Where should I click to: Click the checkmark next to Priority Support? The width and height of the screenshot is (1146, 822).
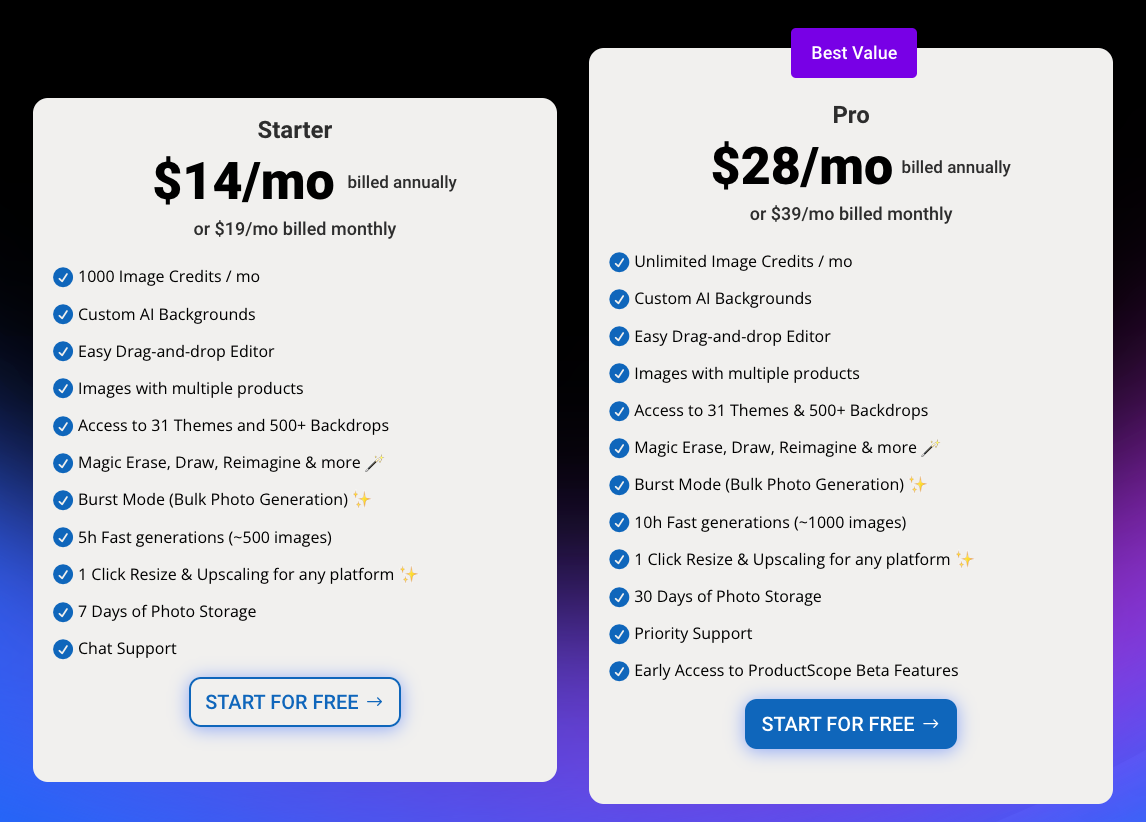click(619, 634)
